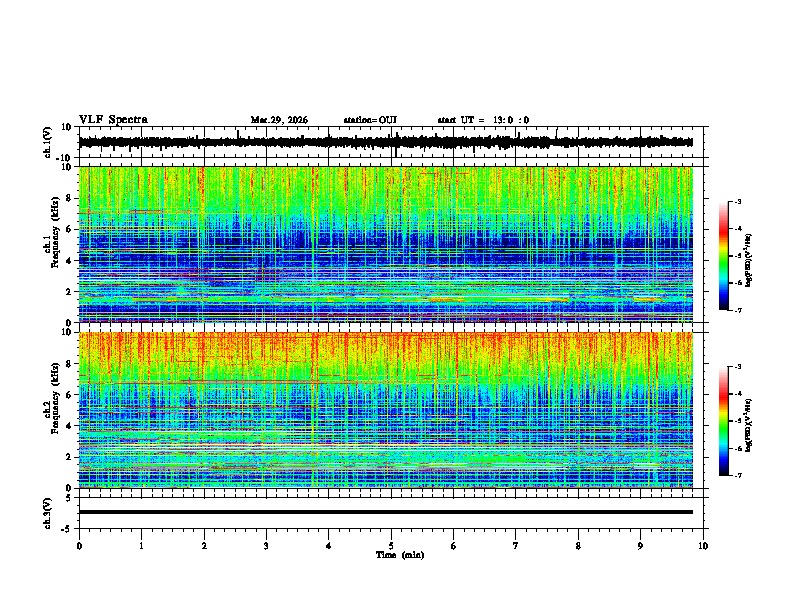The image size is (792, 612).
Task: Click time-axis tick label 8
Action: point(578,546)
